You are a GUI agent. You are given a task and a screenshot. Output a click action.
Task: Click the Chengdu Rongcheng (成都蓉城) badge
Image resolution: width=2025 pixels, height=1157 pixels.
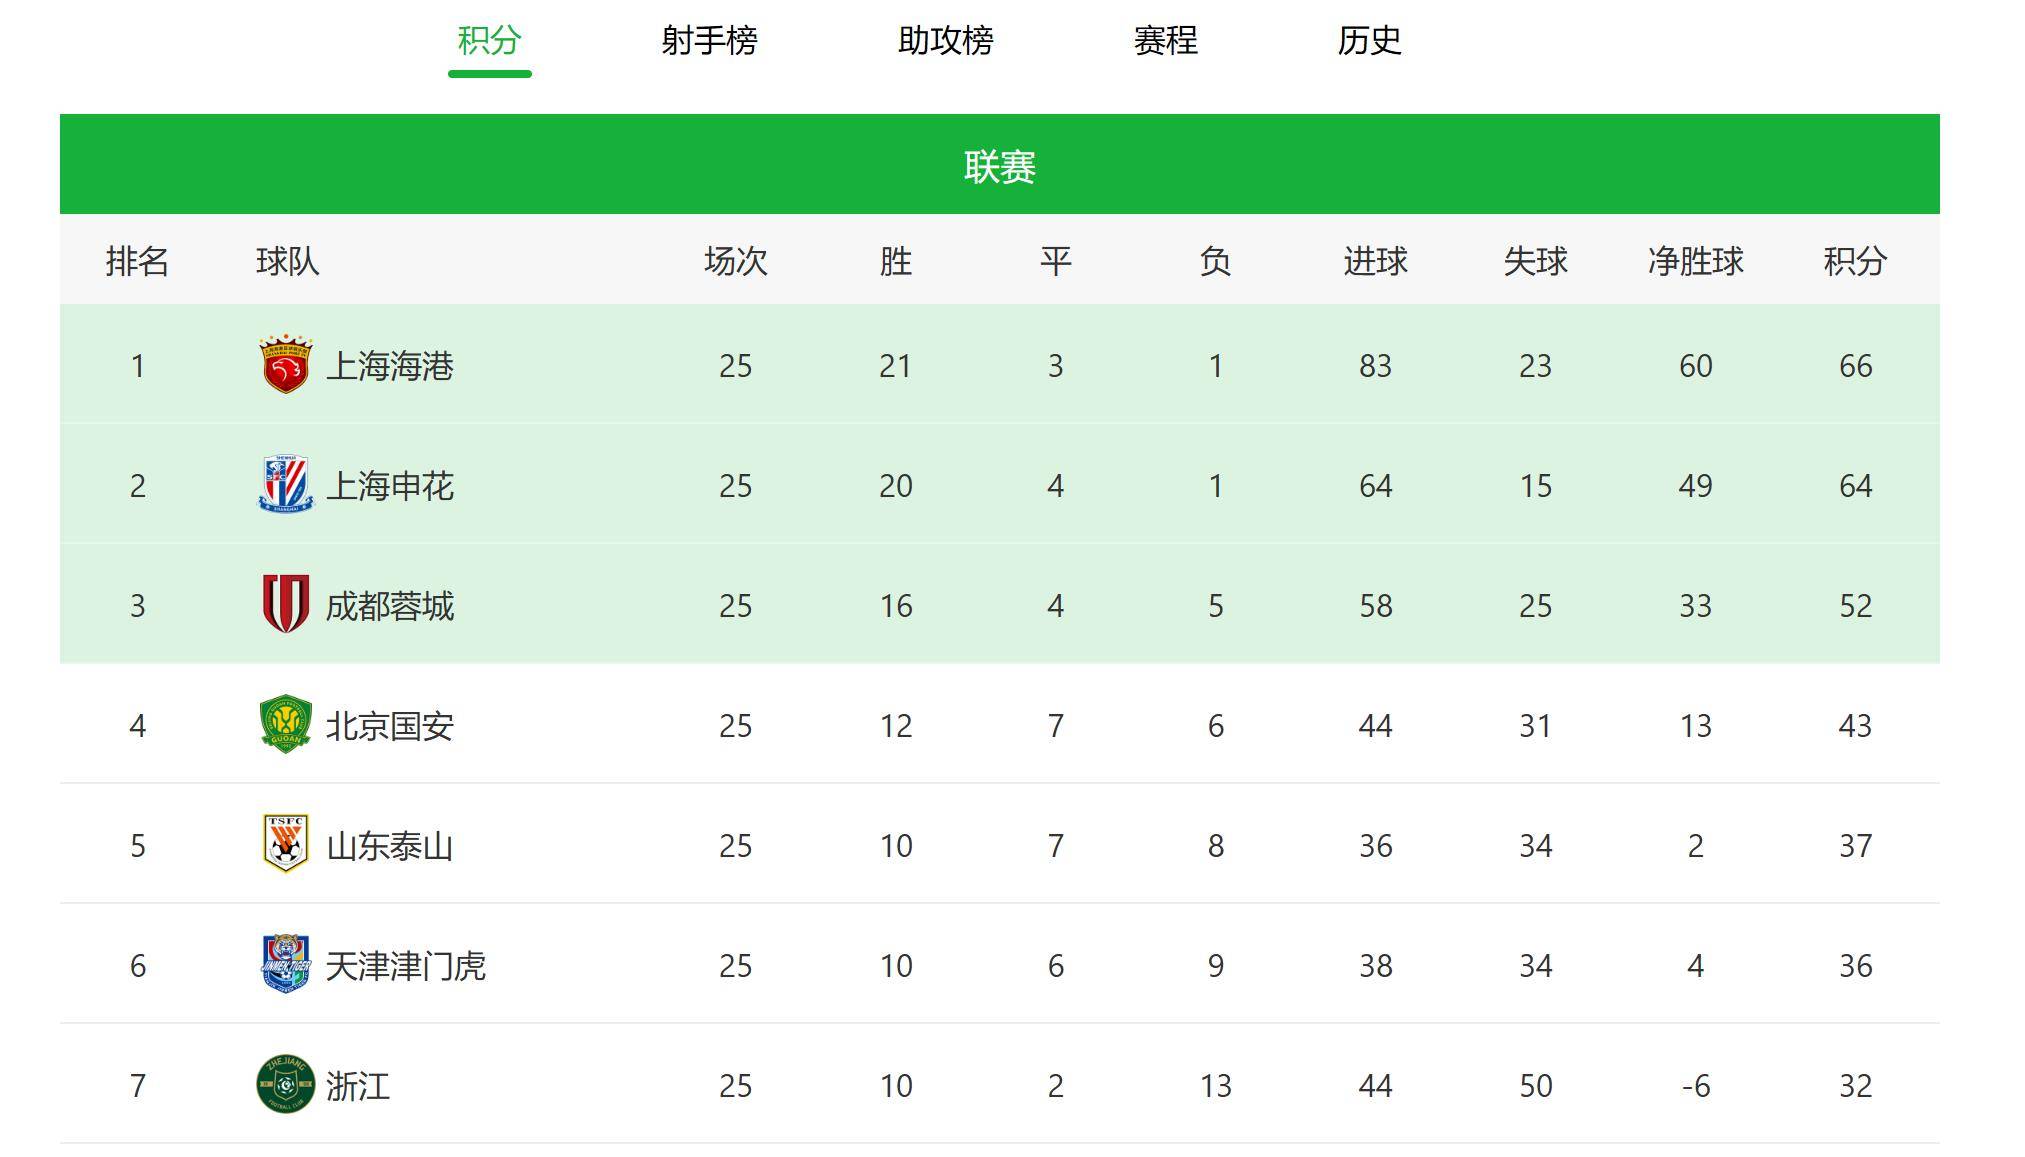click(285, 604)
